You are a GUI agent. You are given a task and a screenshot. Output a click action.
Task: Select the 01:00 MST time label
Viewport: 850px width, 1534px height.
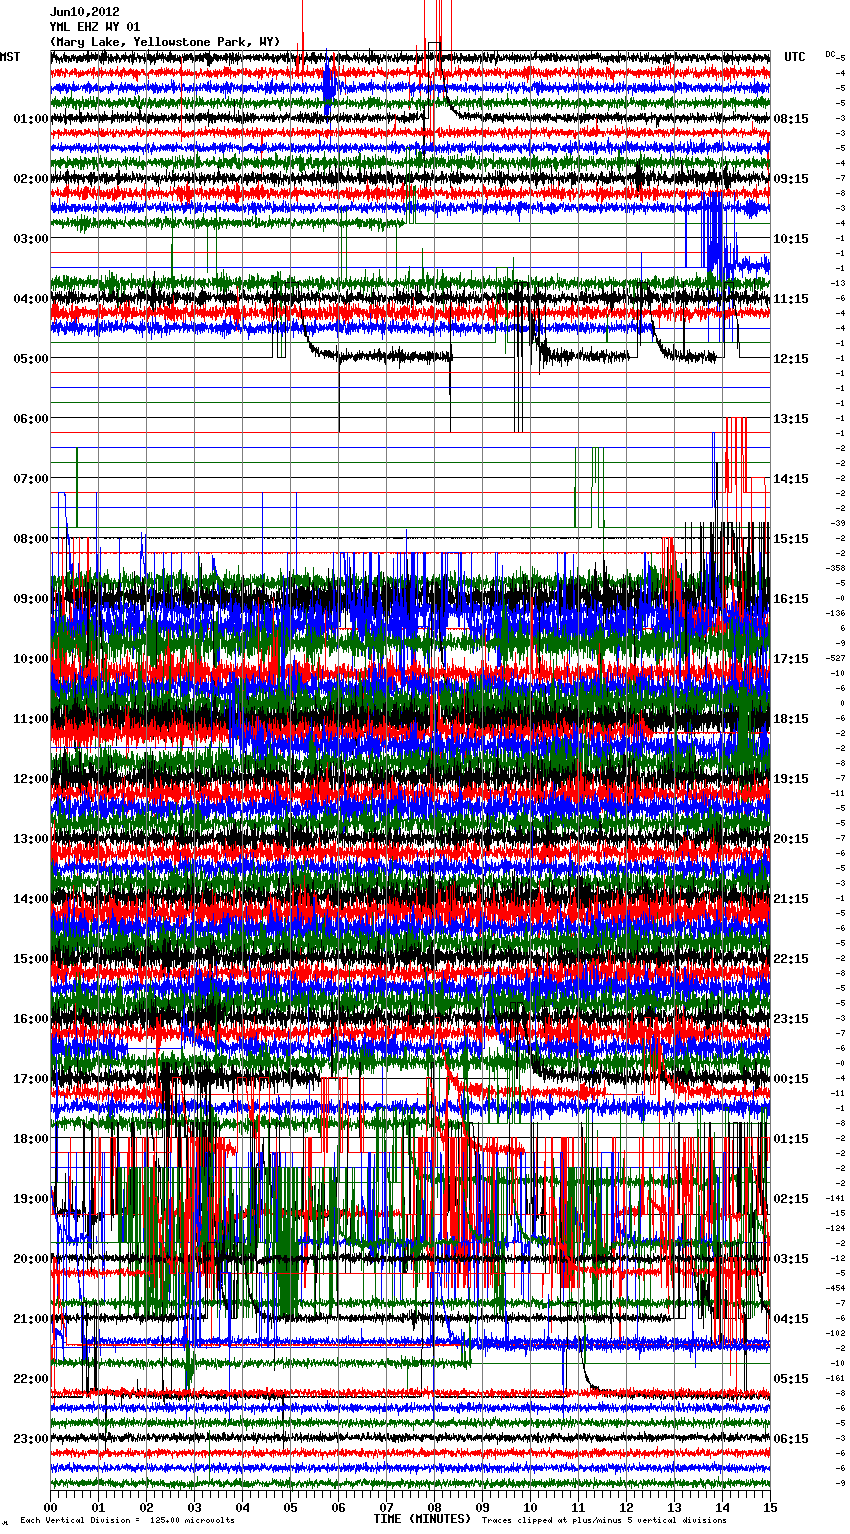tap(31, 119)
